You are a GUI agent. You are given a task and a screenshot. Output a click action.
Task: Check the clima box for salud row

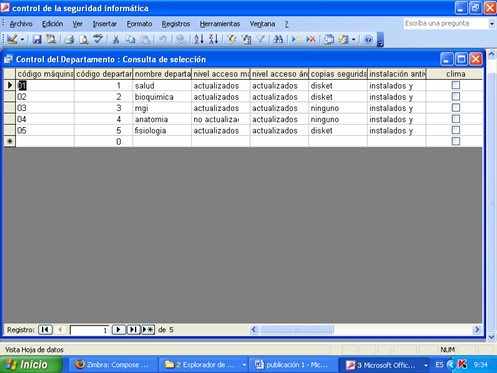click(456, 85)
